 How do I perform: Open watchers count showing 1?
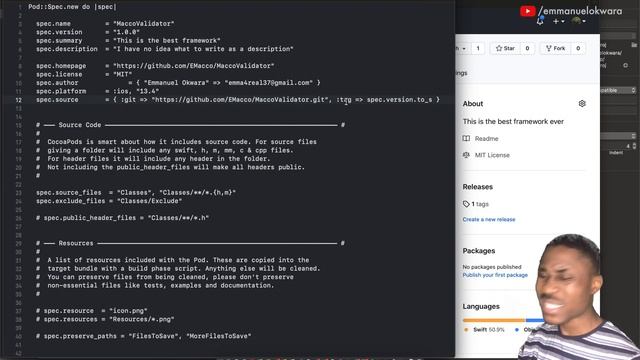point(478,48)
